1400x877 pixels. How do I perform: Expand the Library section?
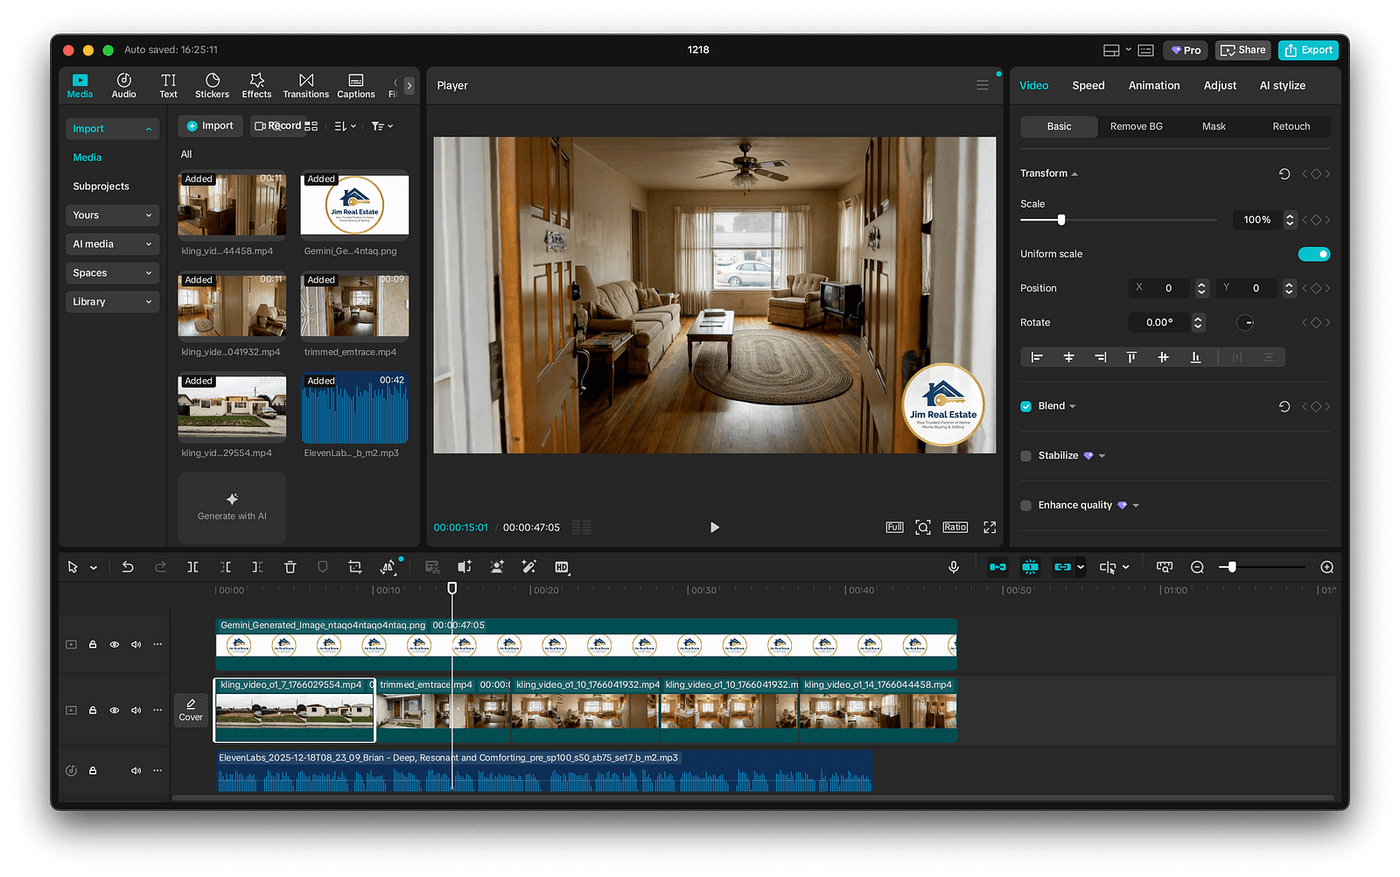112,302
